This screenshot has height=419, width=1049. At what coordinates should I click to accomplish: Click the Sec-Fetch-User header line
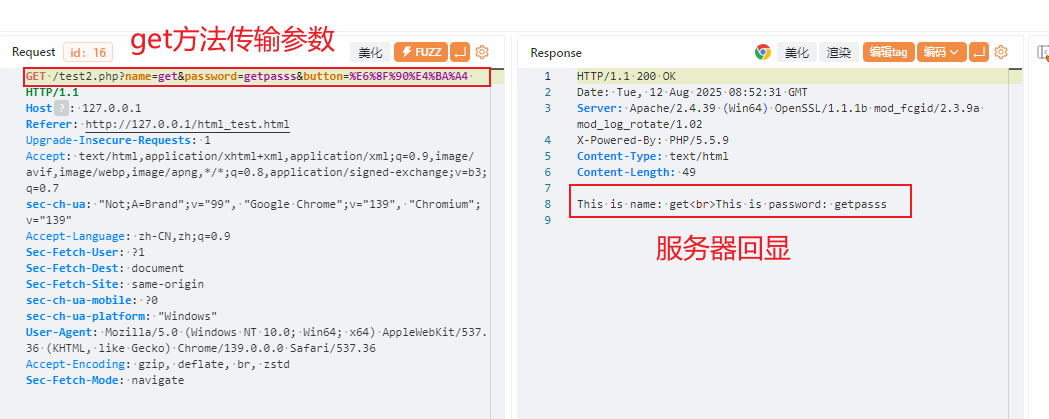point(85,252)
